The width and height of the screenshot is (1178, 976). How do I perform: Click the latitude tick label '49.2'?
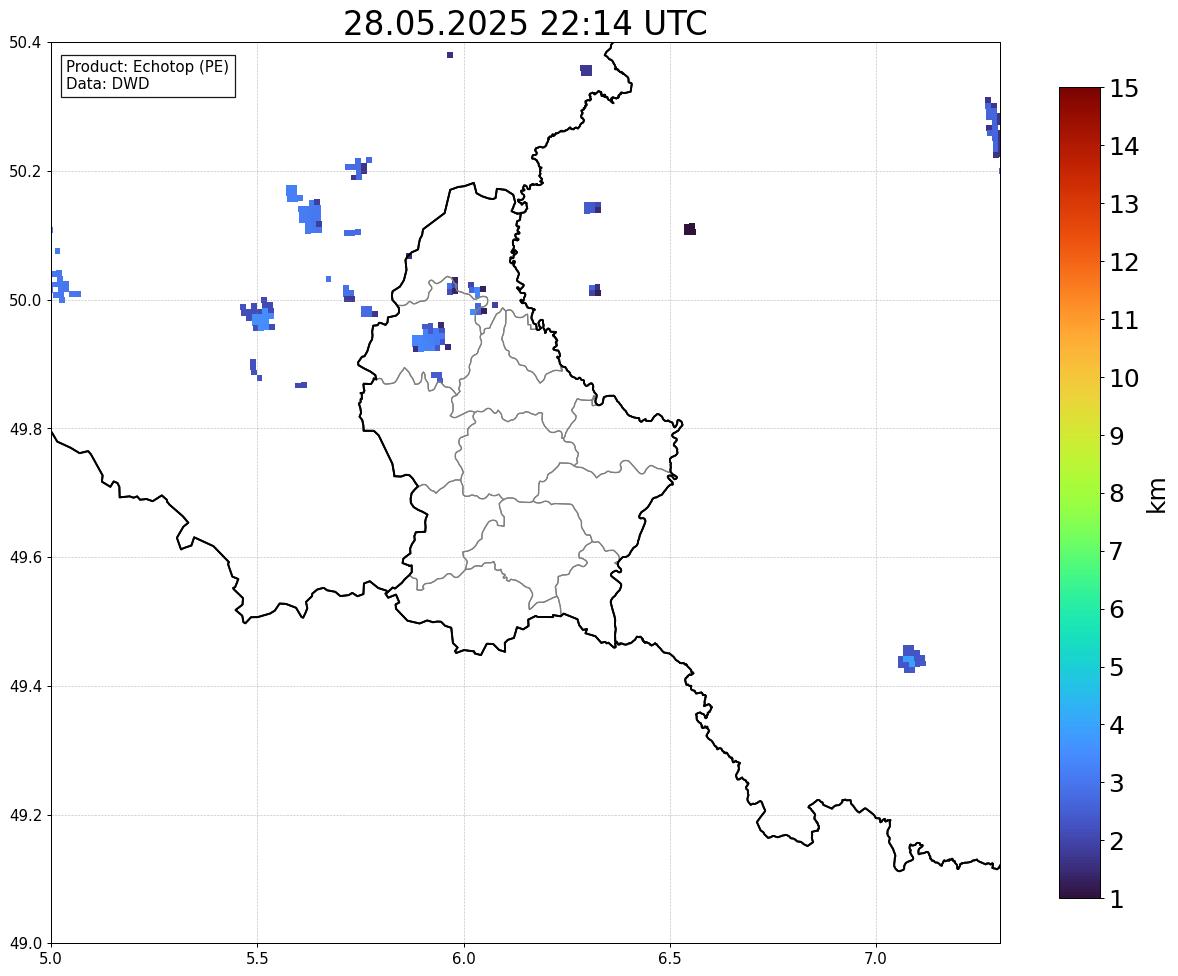(25, 815)
